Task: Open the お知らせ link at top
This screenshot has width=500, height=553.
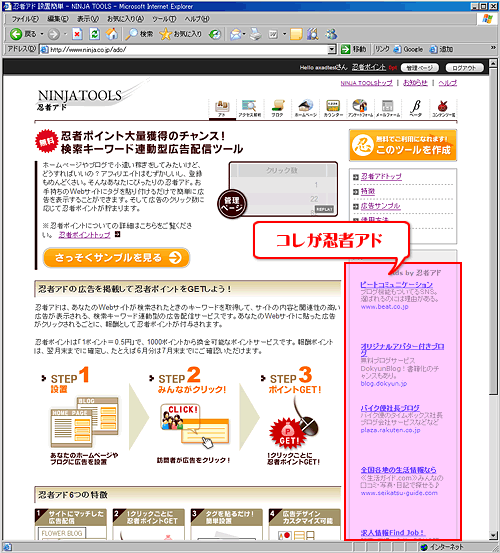Action: point(415,83)
